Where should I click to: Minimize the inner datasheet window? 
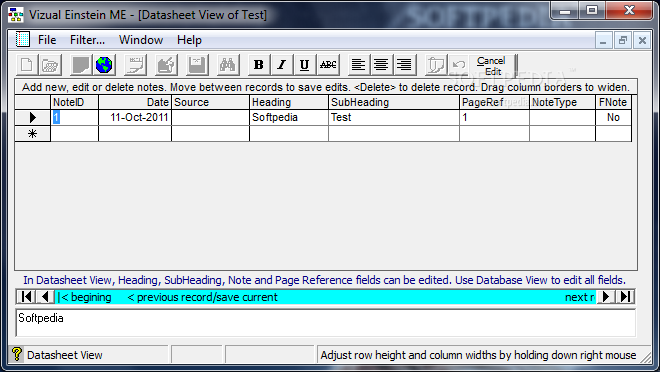603,41
